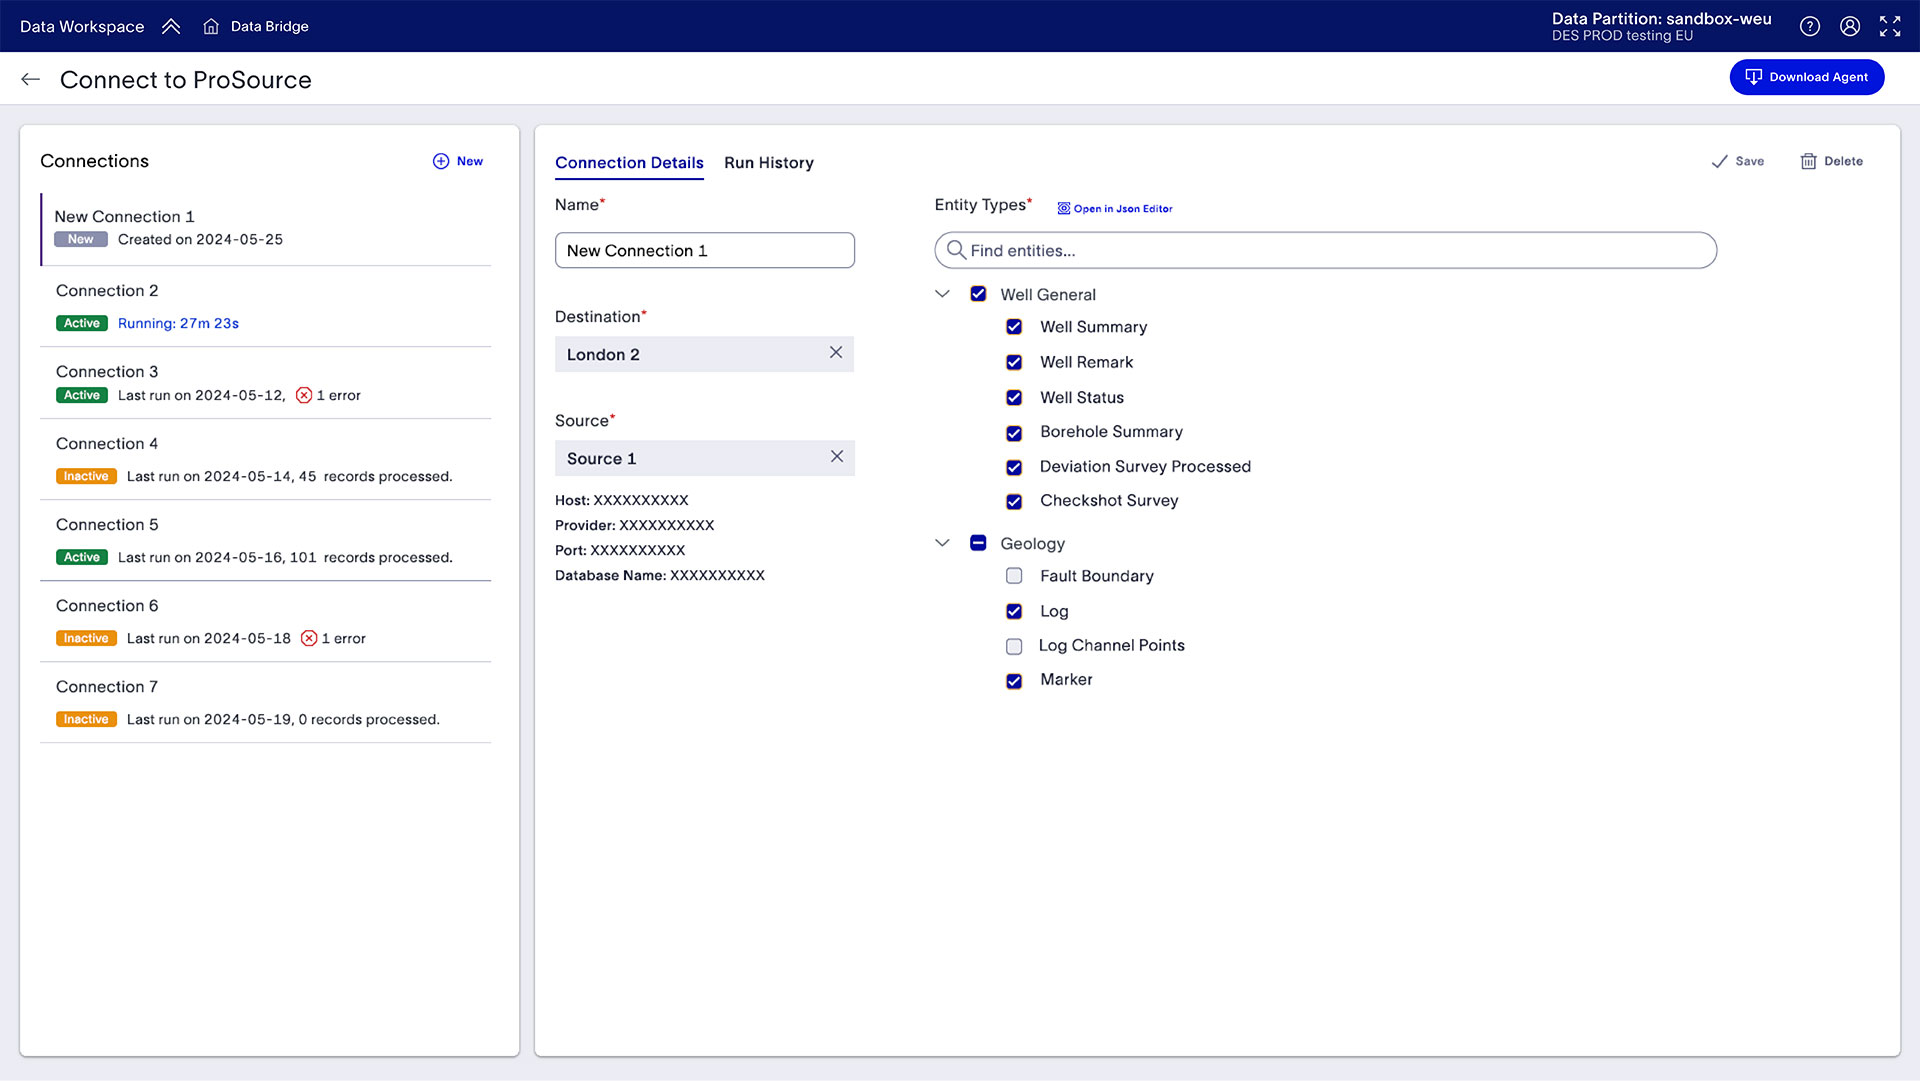Click the Active badge on Connection 5

coord(81,557)
